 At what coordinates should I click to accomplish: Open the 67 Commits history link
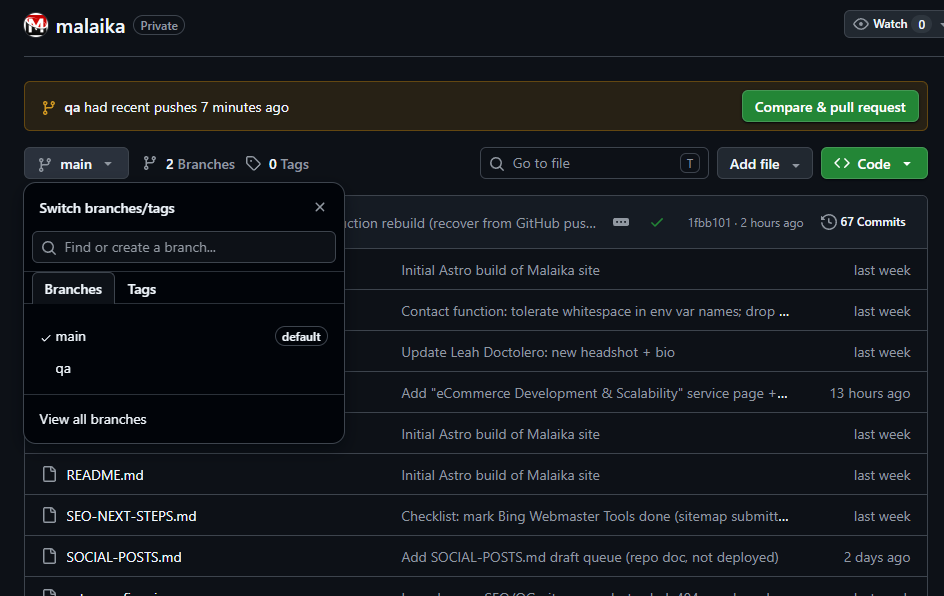pos(863,222)
